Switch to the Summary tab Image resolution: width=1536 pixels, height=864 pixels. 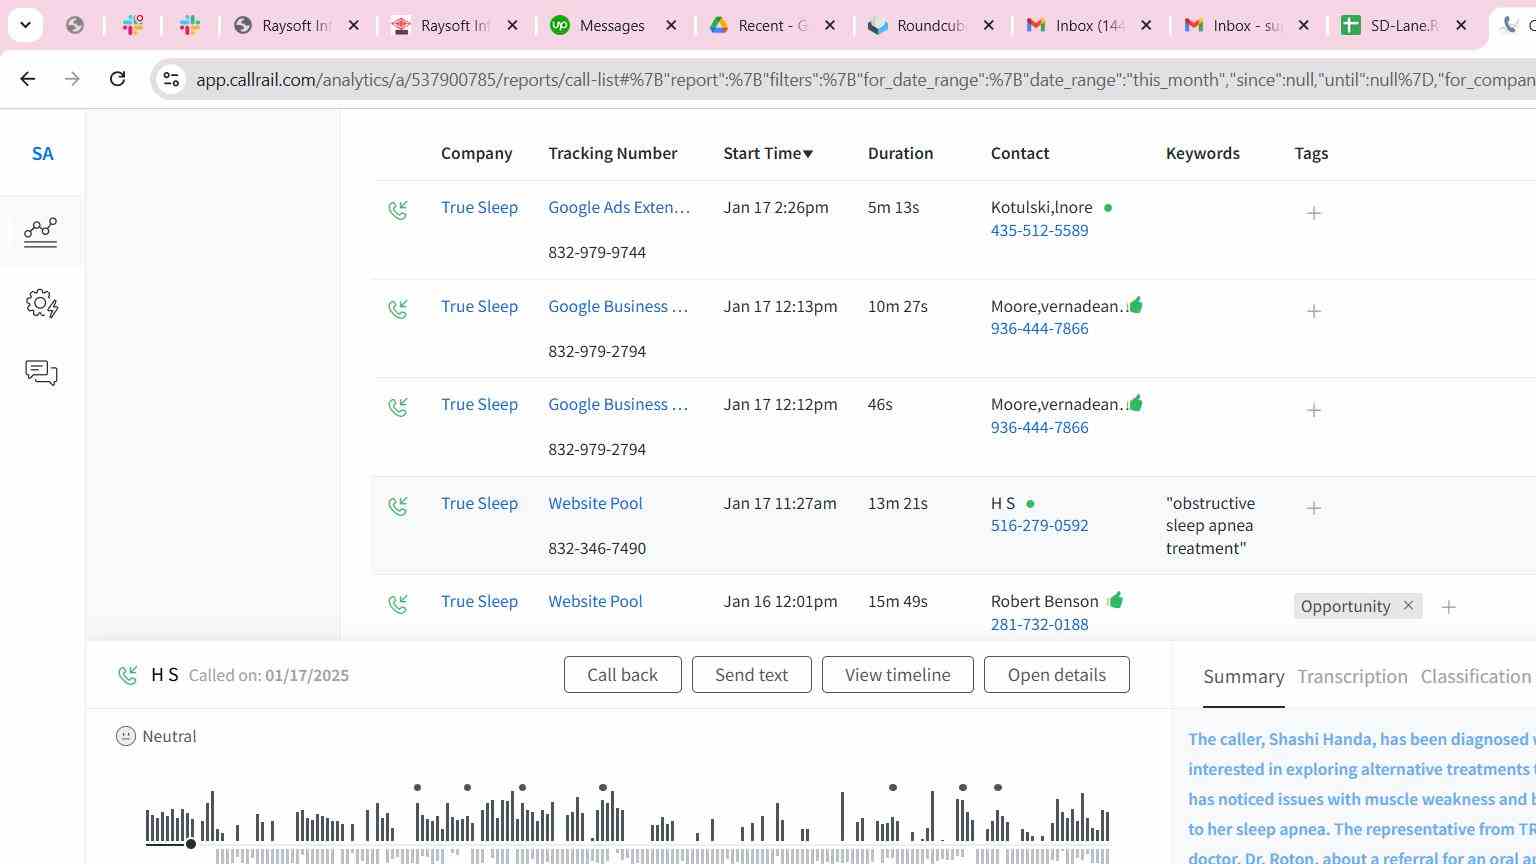pos(1243,677)
